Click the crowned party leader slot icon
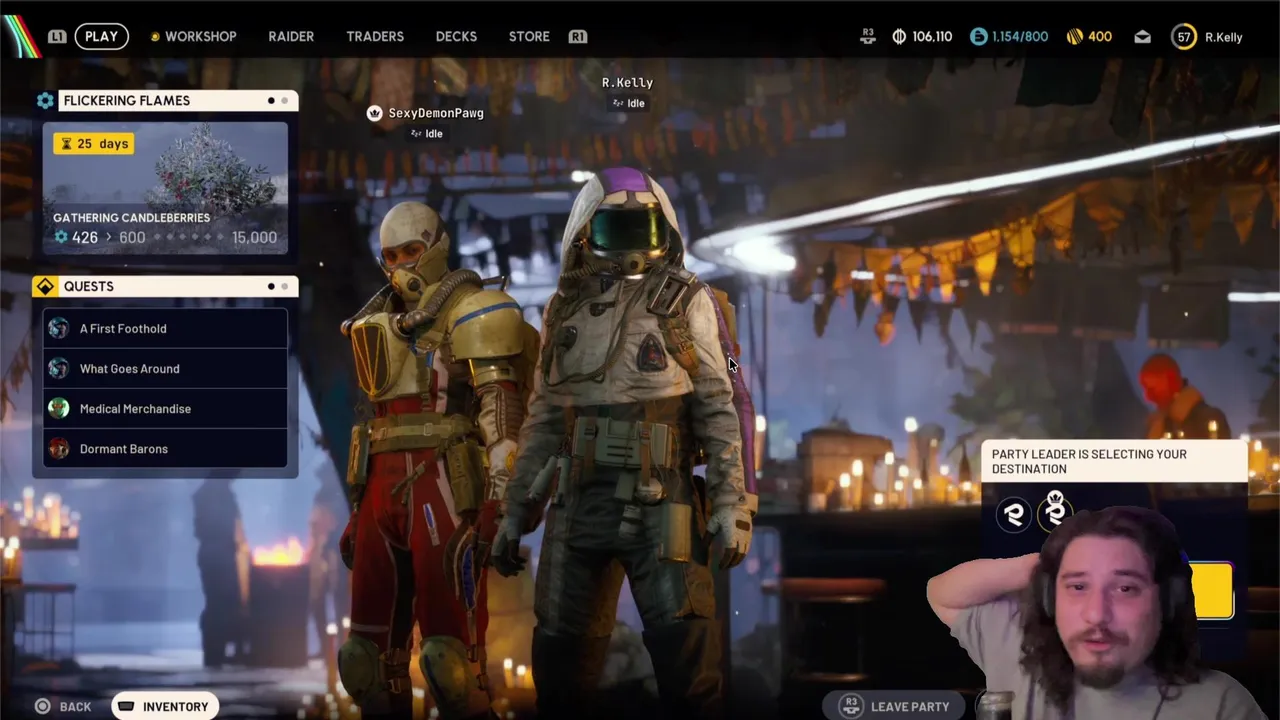The height and width of the screenshot is (720, 1280). tap(1055, 511)
